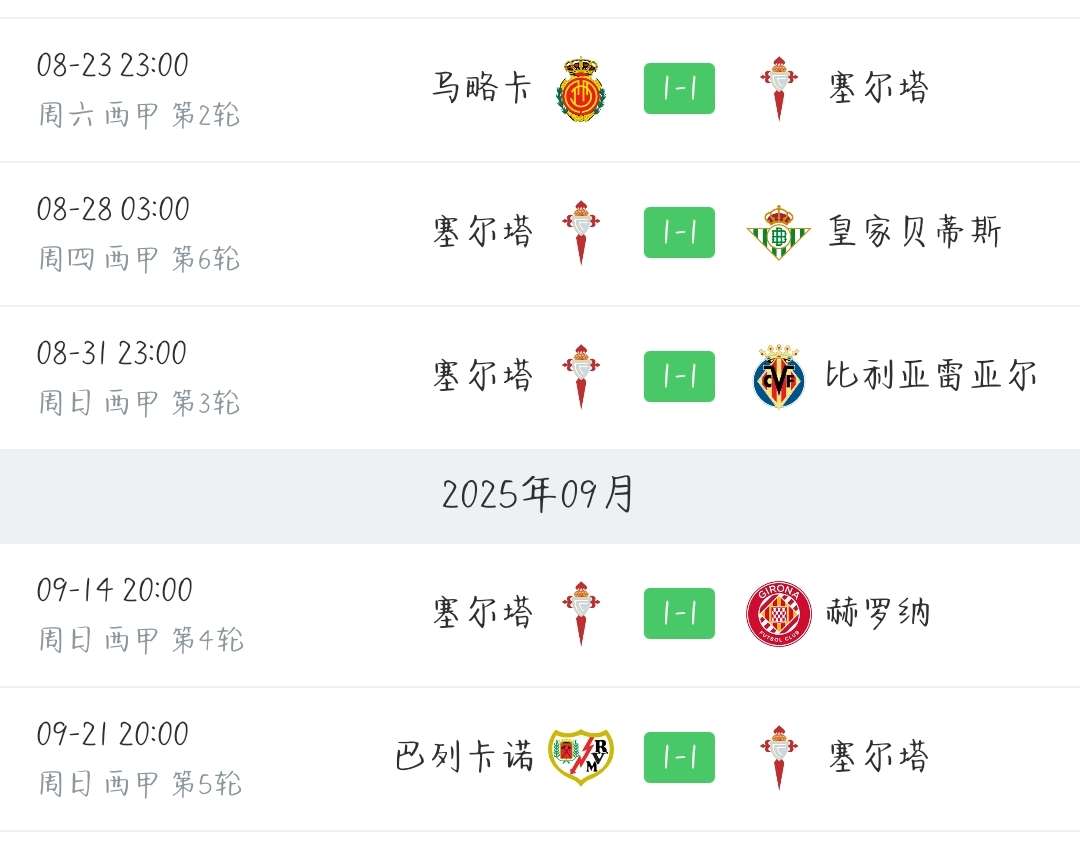The image size is (1080, 846).
Task: Click the Girona club crest icon
Action: pos(778,613)
